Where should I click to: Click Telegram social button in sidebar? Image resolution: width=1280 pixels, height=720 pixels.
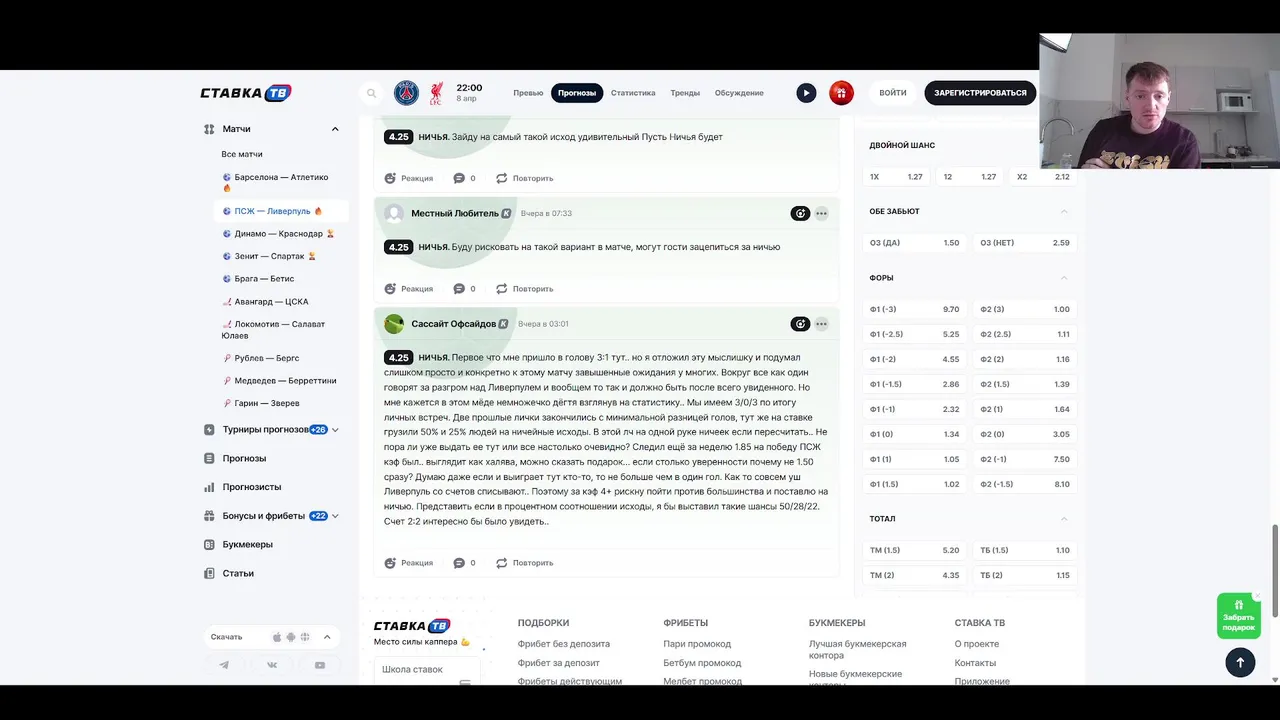coord(224,665)
